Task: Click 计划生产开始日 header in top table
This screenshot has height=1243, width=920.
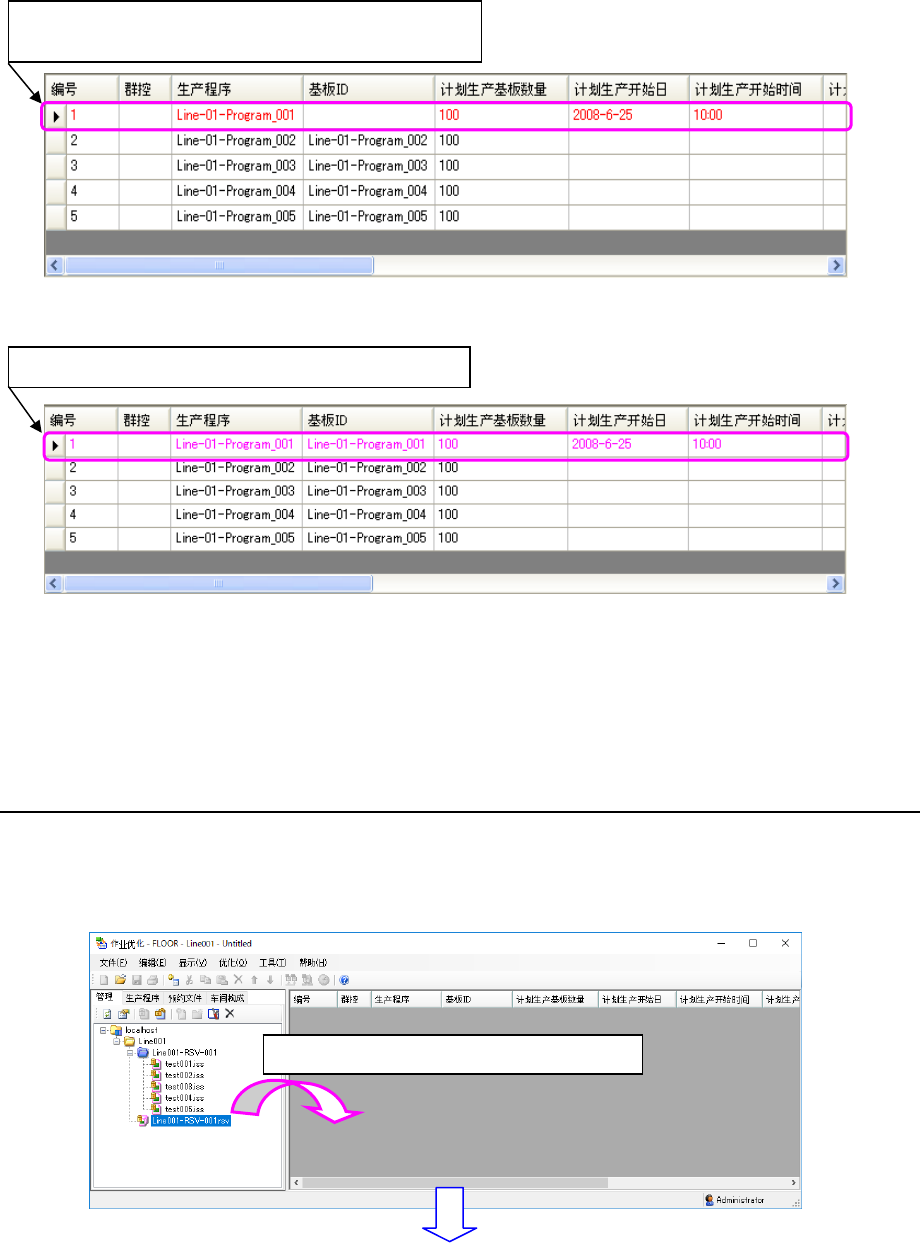Action: [627, 89]
